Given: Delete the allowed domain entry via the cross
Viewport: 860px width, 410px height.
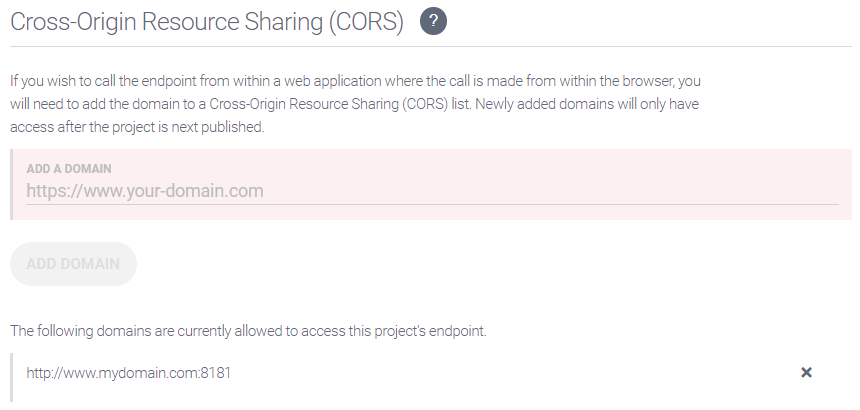Looking at the screenshot, I should coord(806,373).
